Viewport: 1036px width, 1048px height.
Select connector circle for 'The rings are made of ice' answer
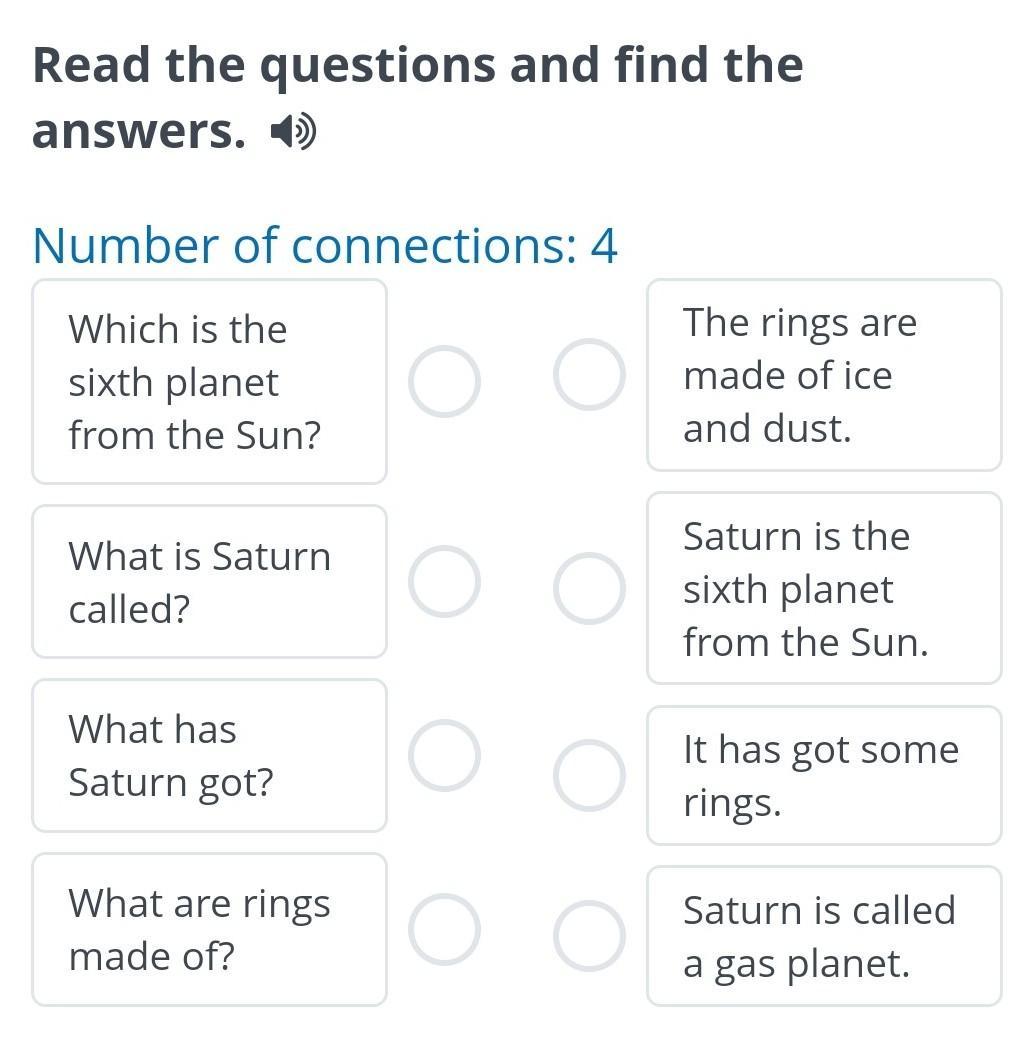tap(590, 374)
